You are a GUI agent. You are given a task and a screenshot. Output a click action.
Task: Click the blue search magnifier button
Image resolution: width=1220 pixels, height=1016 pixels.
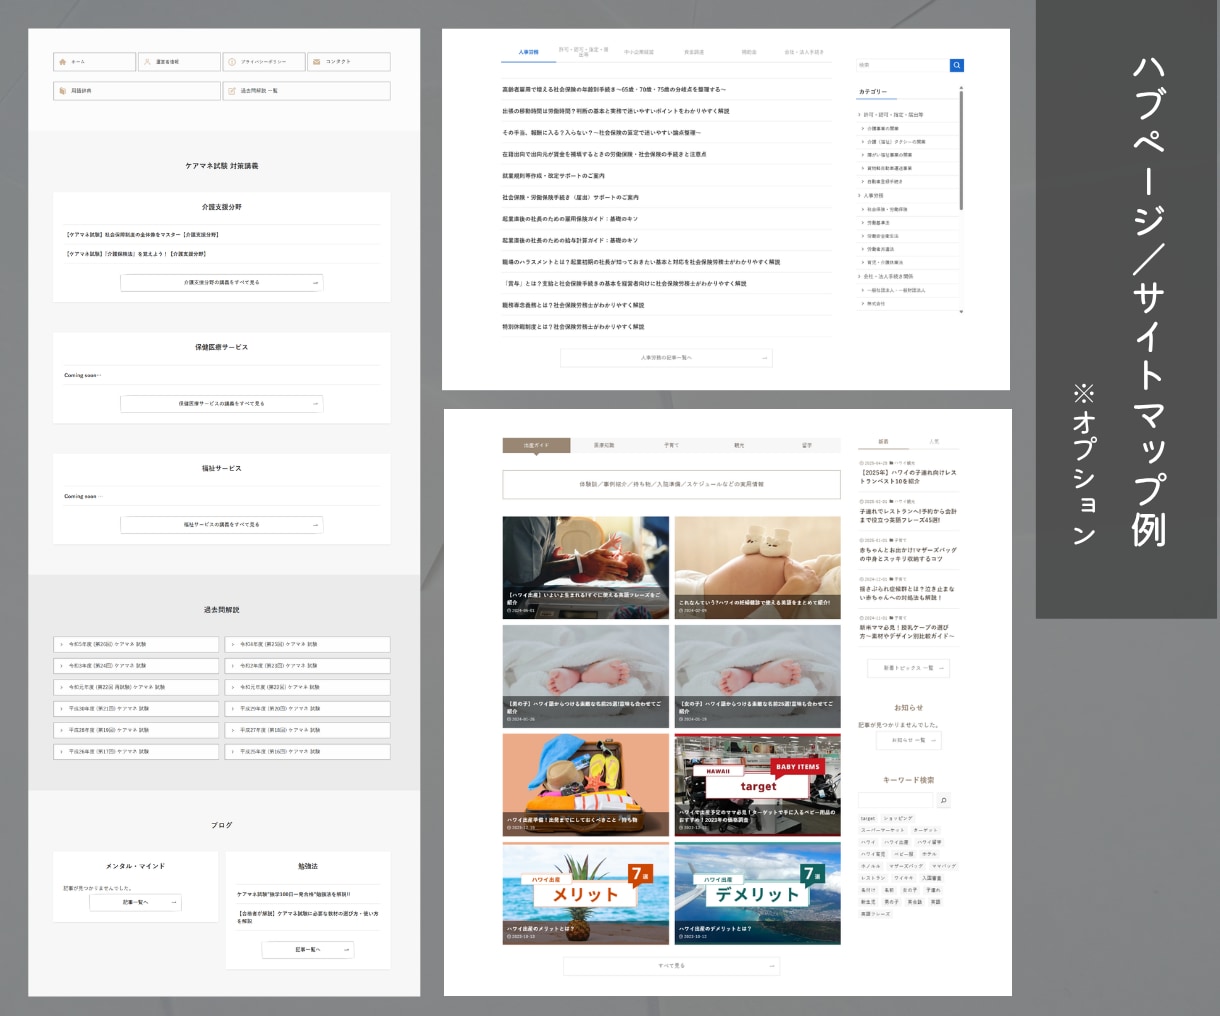click(x=957, y=65)
